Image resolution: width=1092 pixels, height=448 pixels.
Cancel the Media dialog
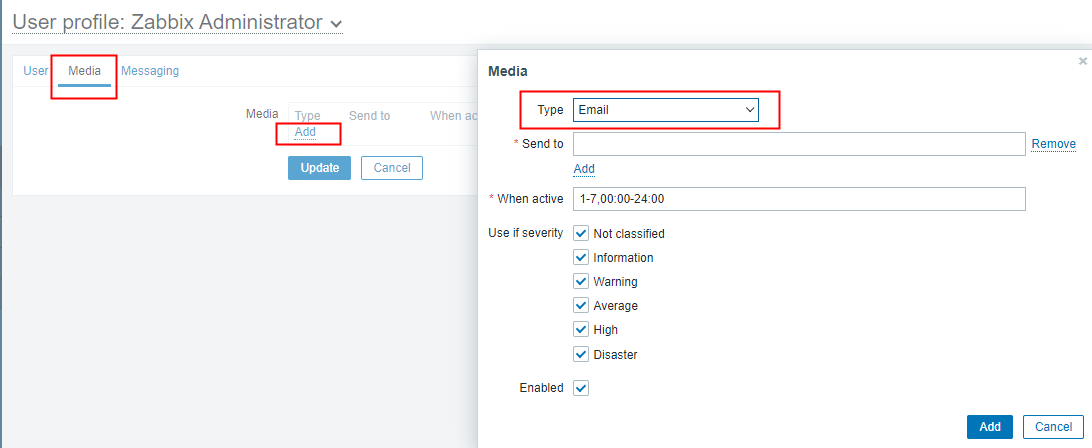click(x=1053, y=427)
